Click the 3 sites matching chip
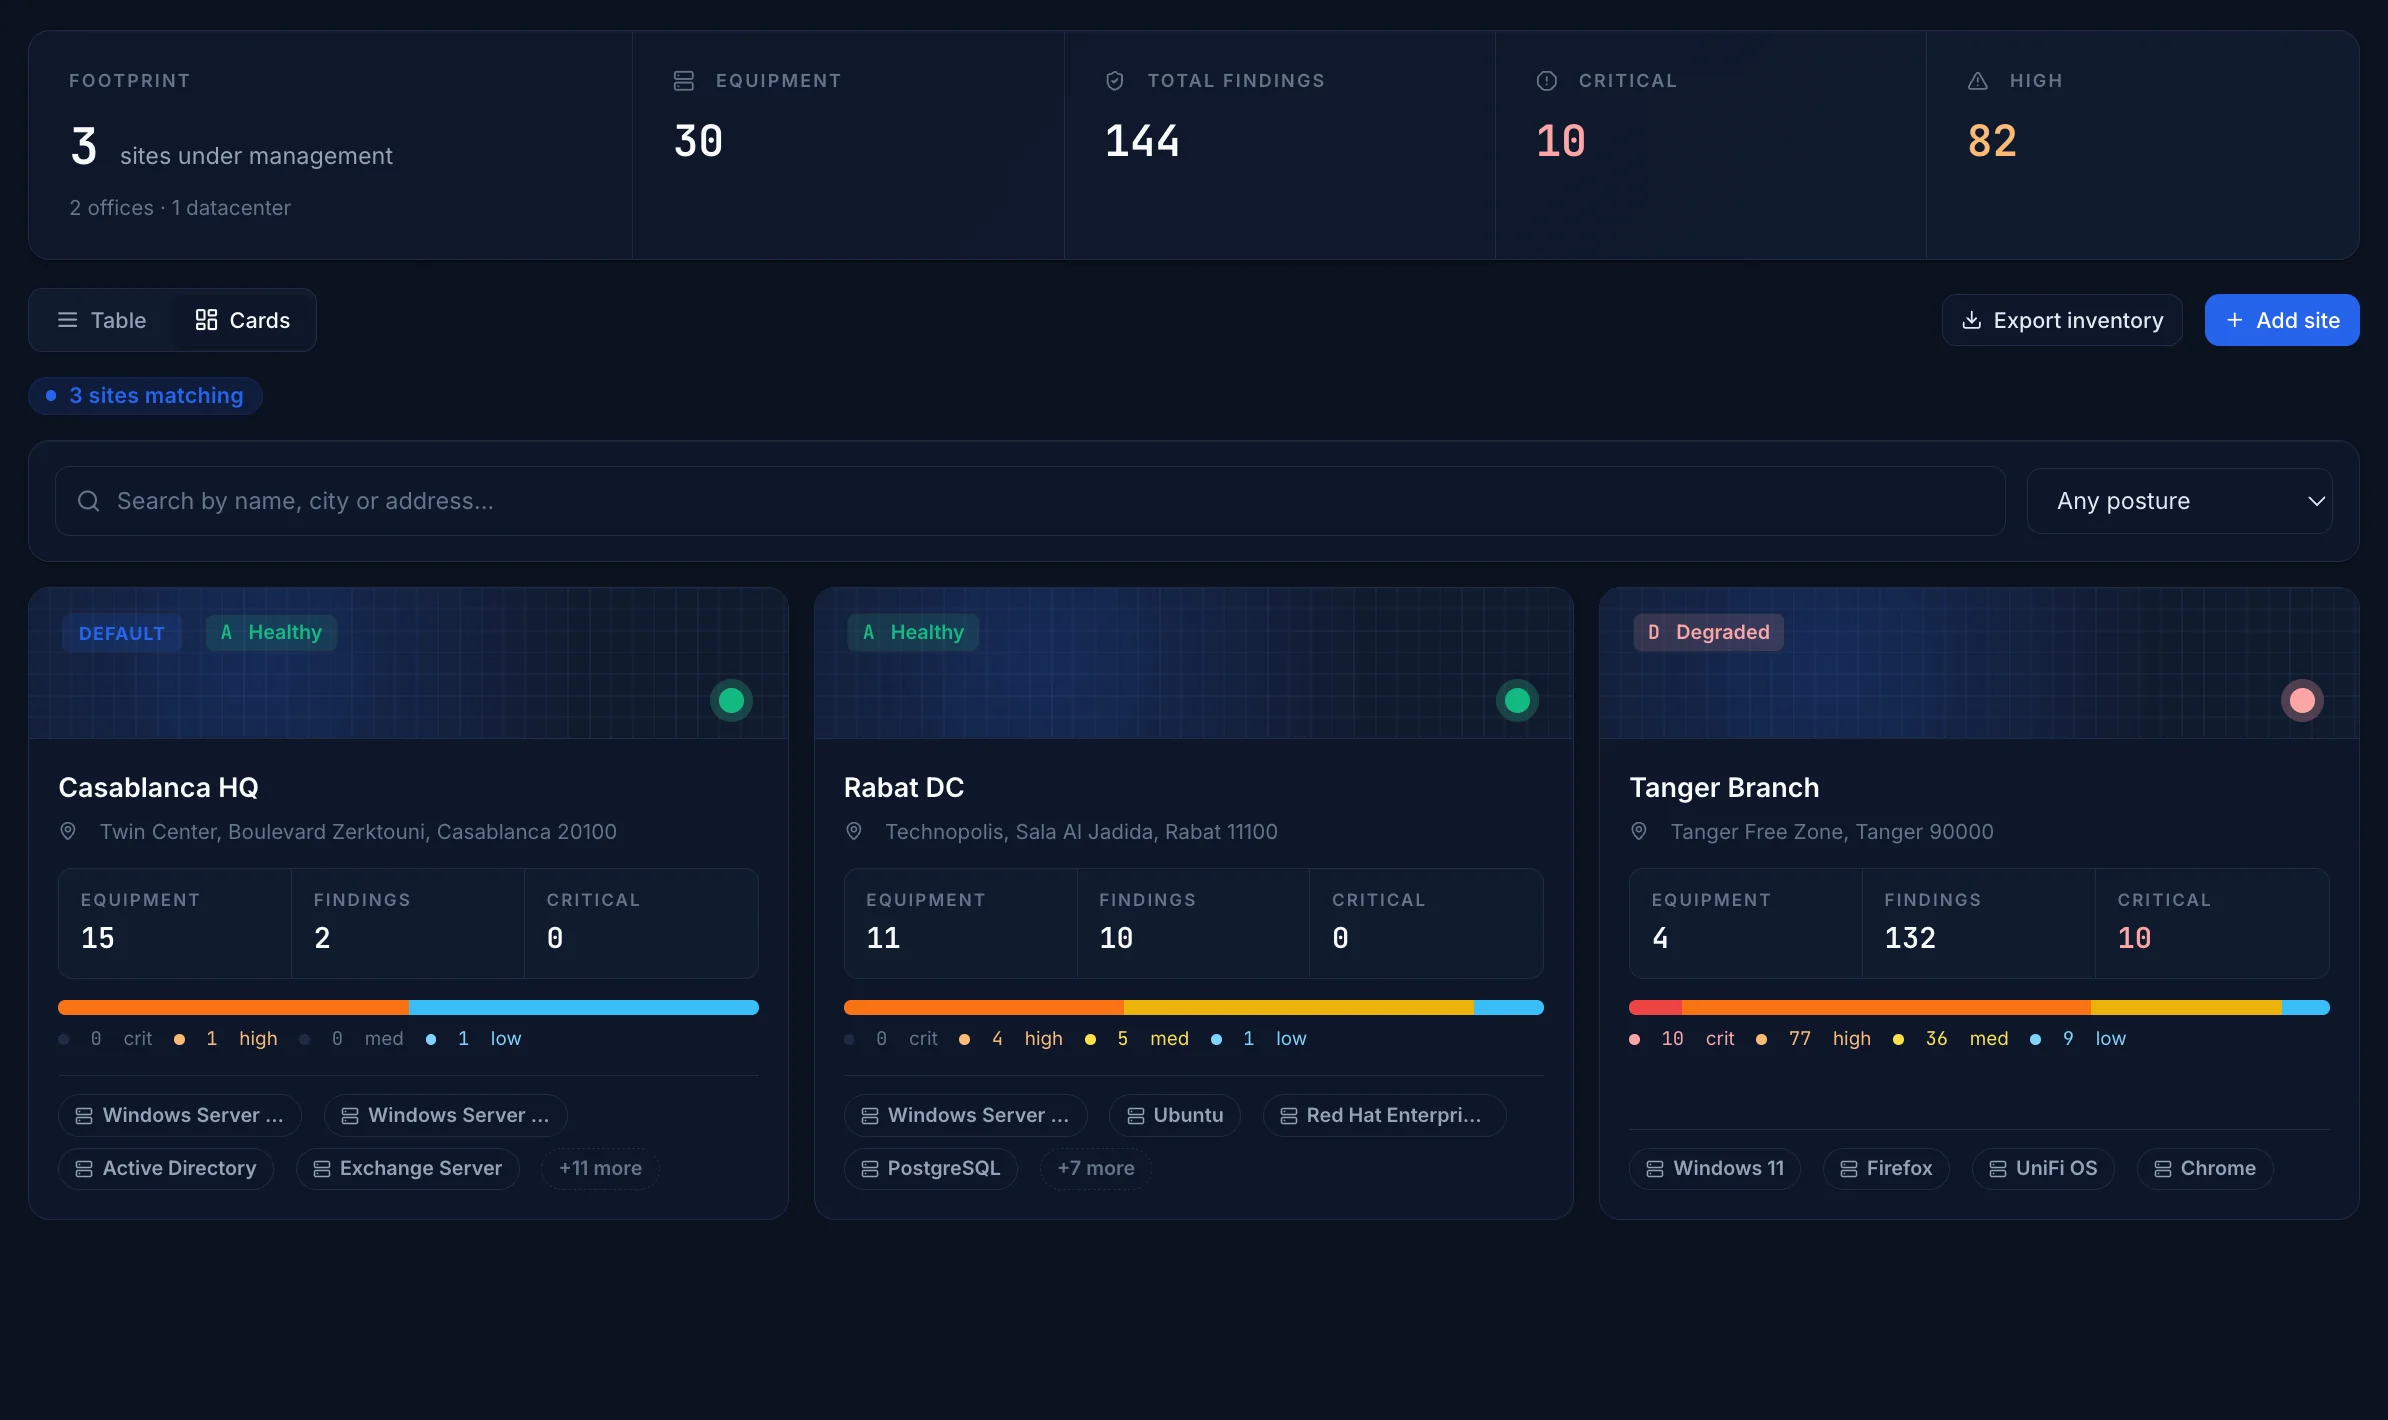This screenshot has width=2388, height=1420. (146, 396)
